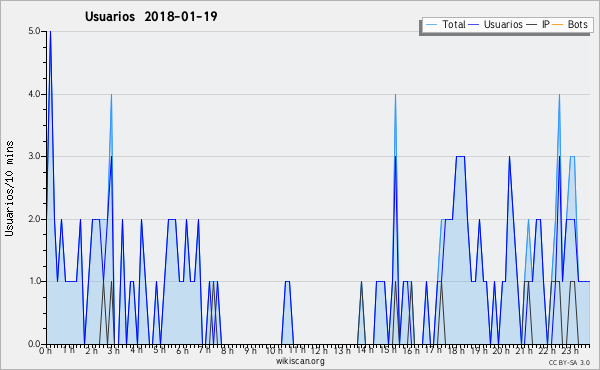Click the Total peak at 4.0 after 15 h

coord(395,95)
